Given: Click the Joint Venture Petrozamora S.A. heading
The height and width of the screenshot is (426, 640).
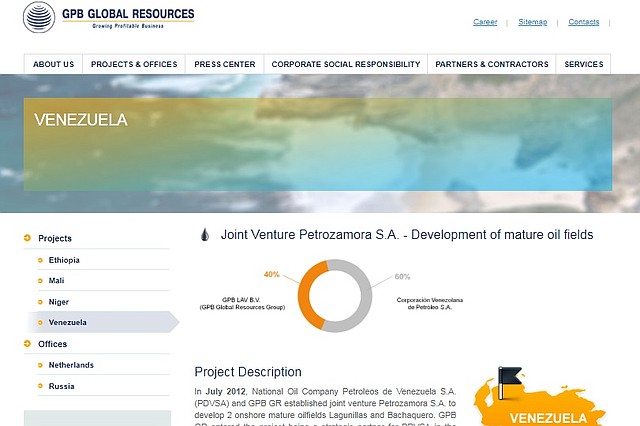Looking at the screenshot, I should (x=407, y=235).
